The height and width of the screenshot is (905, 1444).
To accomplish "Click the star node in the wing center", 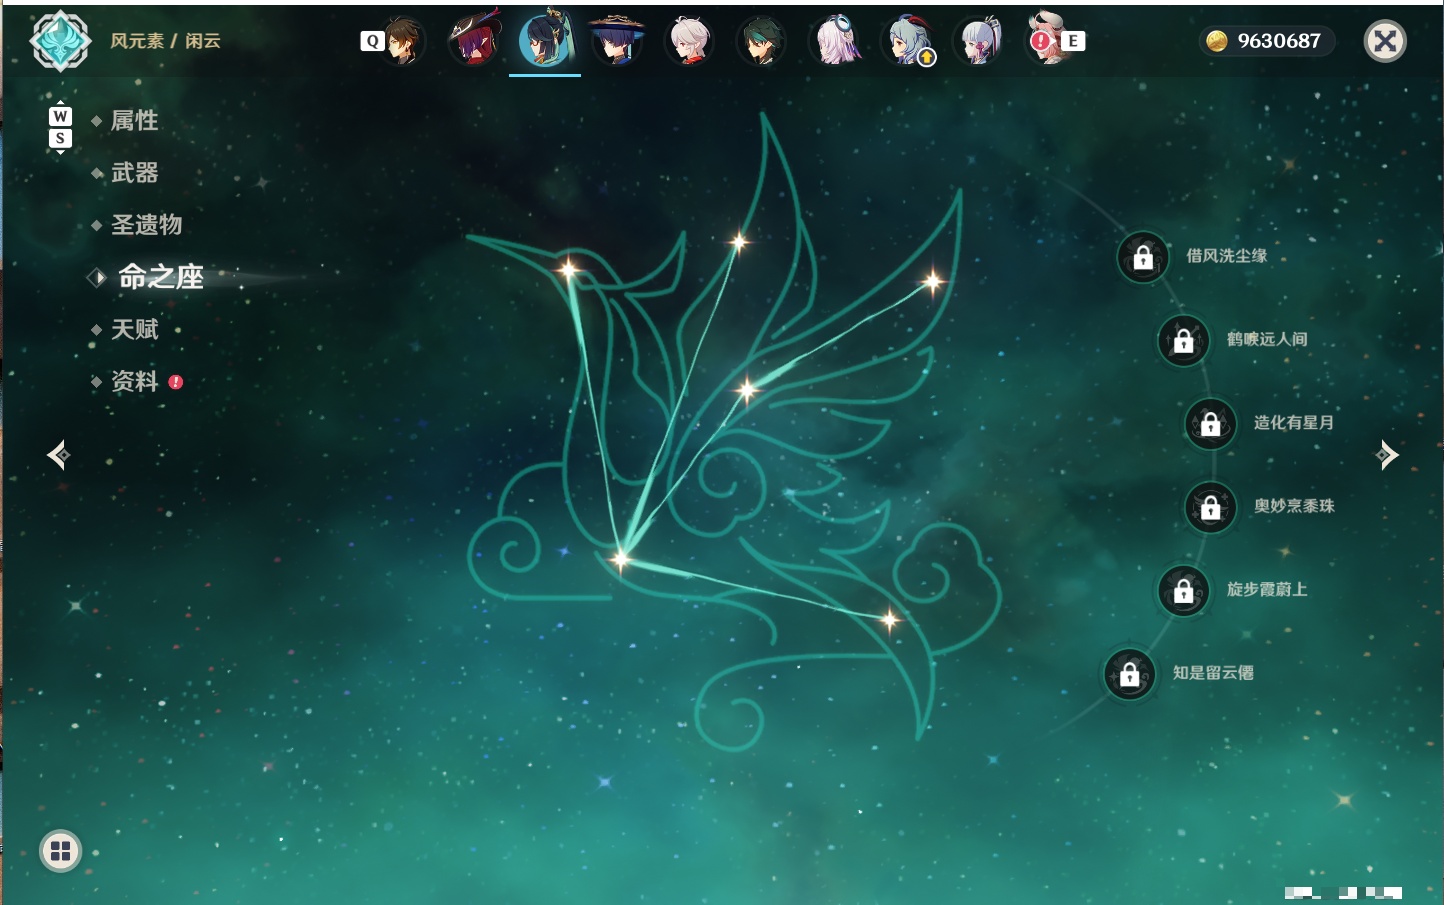I will (746, 390).
